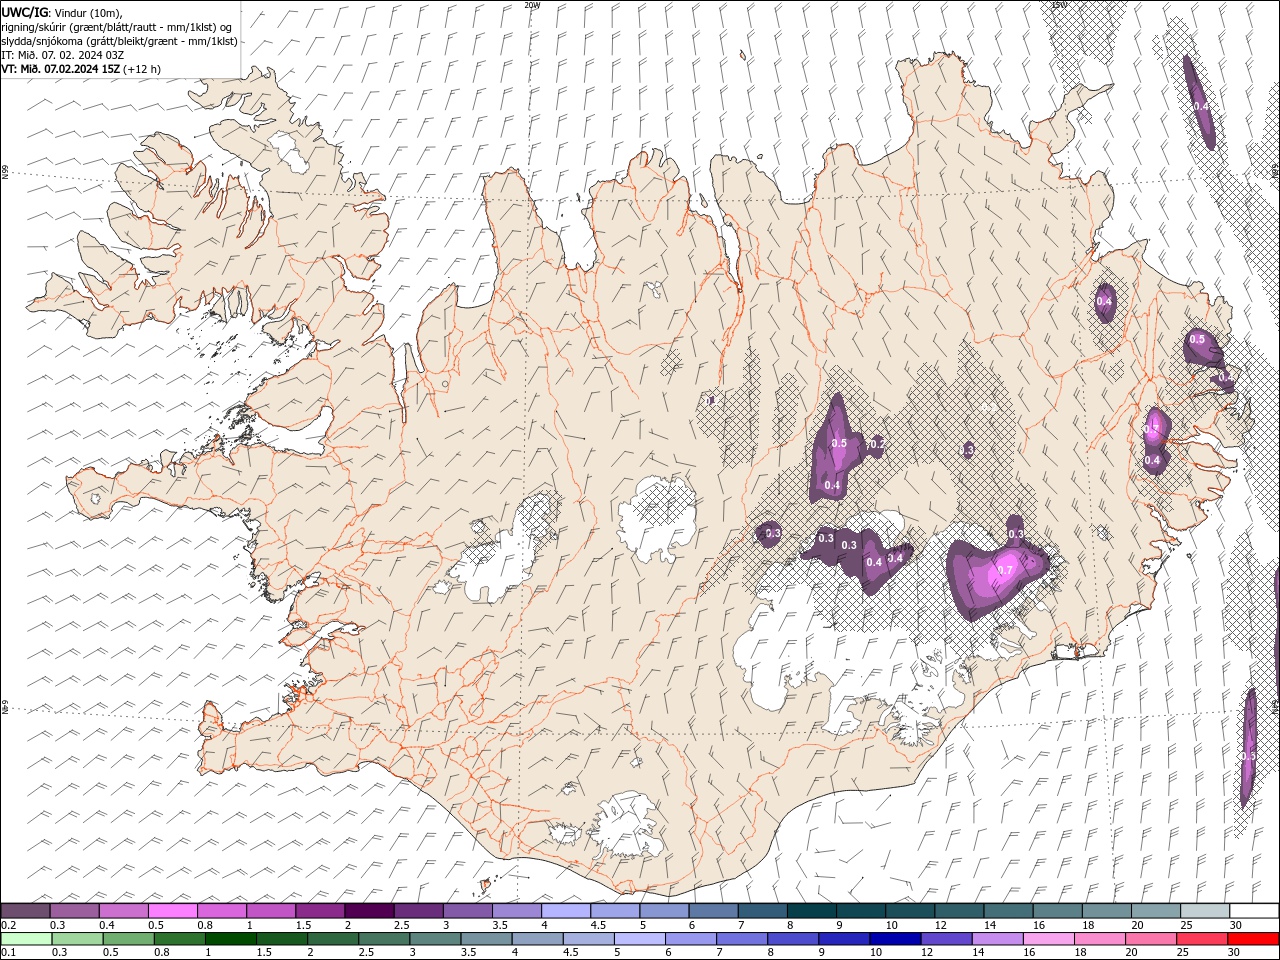Viewport: 1280px width, 960px height.
Task: Click the '20W' longitude label at the top edge
Action: (x=531, y=5)
